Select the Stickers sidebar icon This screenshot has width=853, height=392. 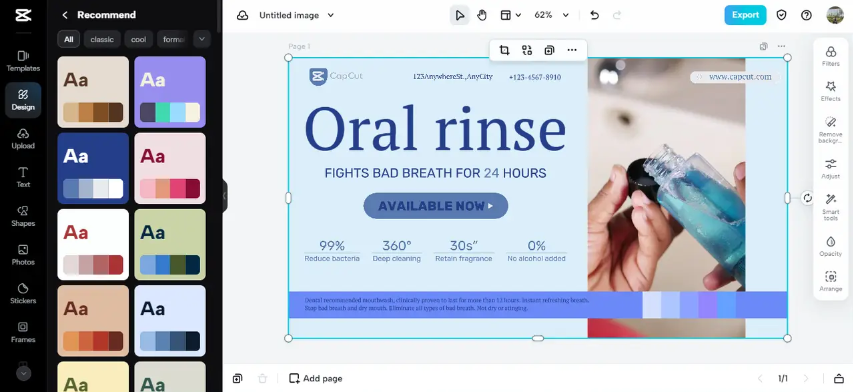tap(23, 294)
